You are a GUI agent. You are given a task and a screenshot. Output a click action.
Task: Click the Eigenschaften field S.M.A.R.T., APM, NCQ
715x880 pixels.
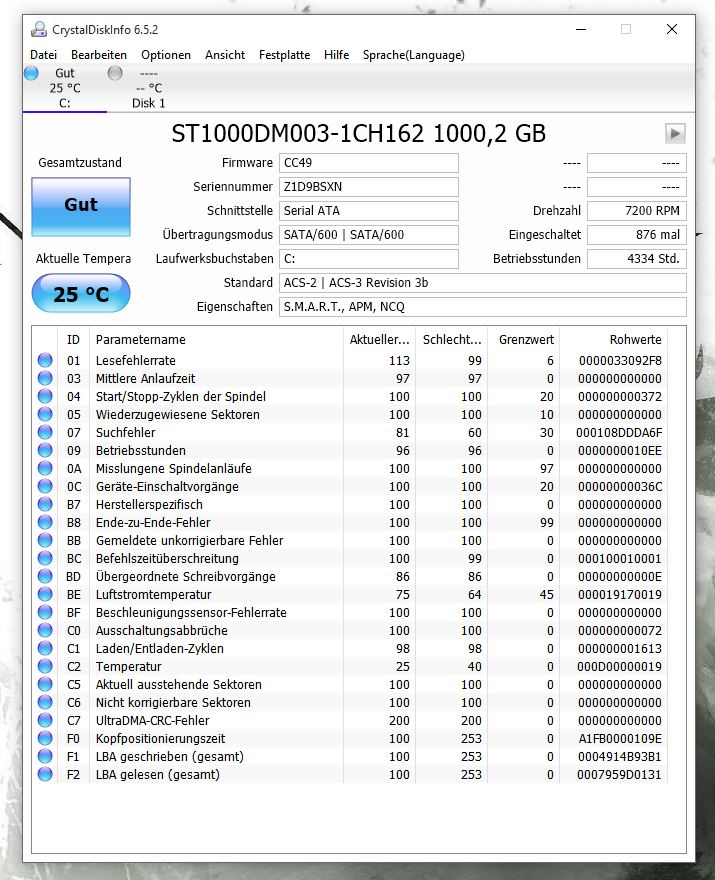click(483, 307)
